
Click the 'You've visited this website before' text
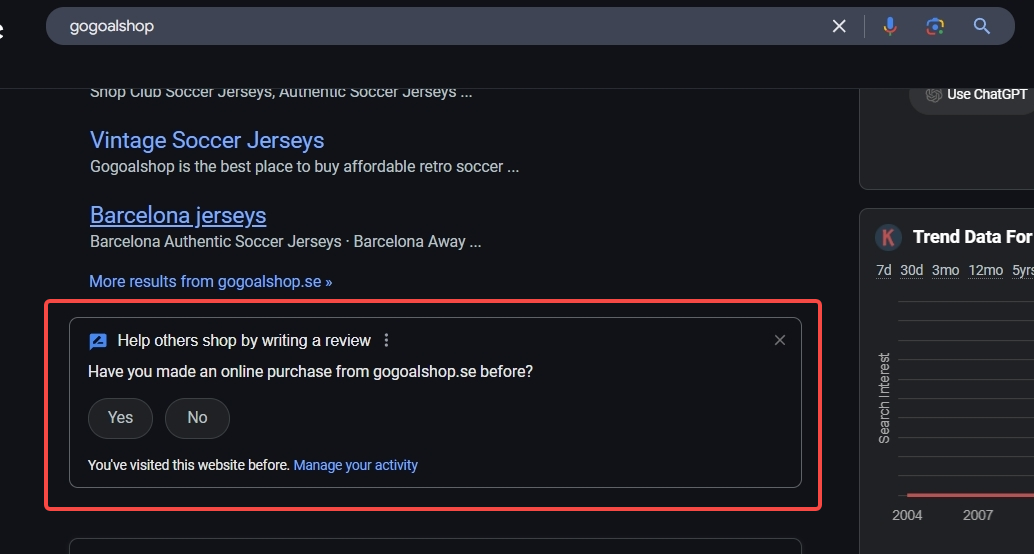point(189,465)
